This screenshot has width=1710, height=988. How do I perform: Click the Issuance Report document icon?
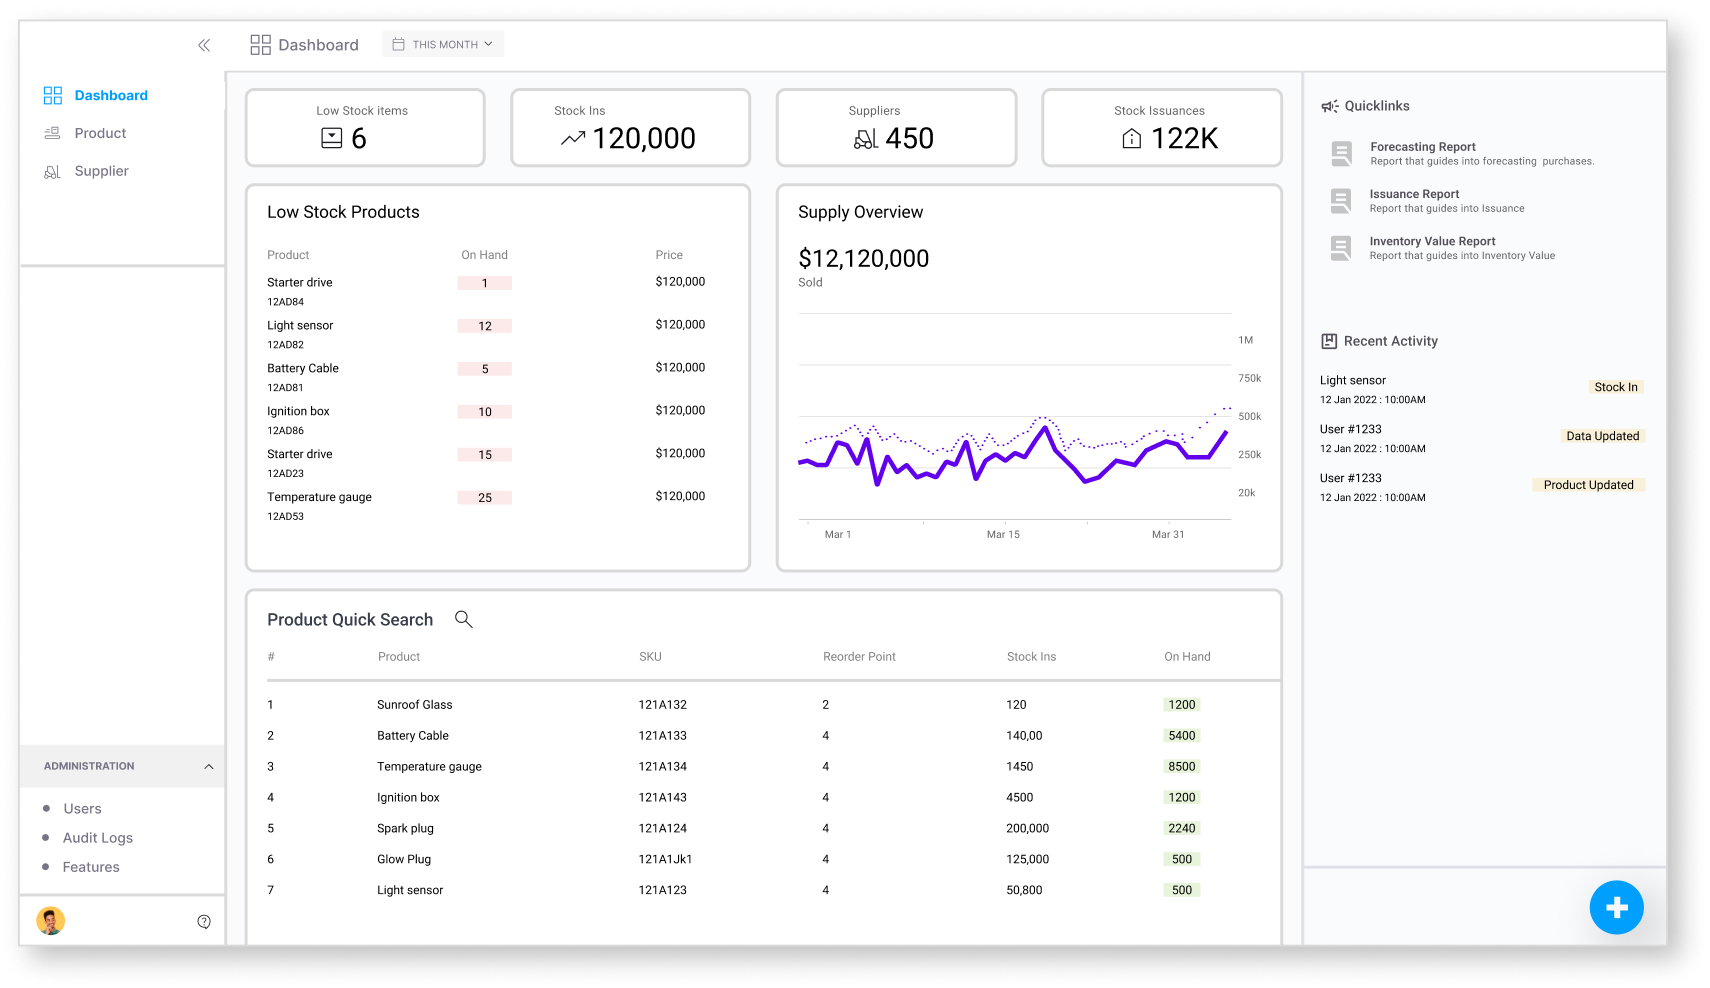pyautogui.click(x=1341, y=201)
